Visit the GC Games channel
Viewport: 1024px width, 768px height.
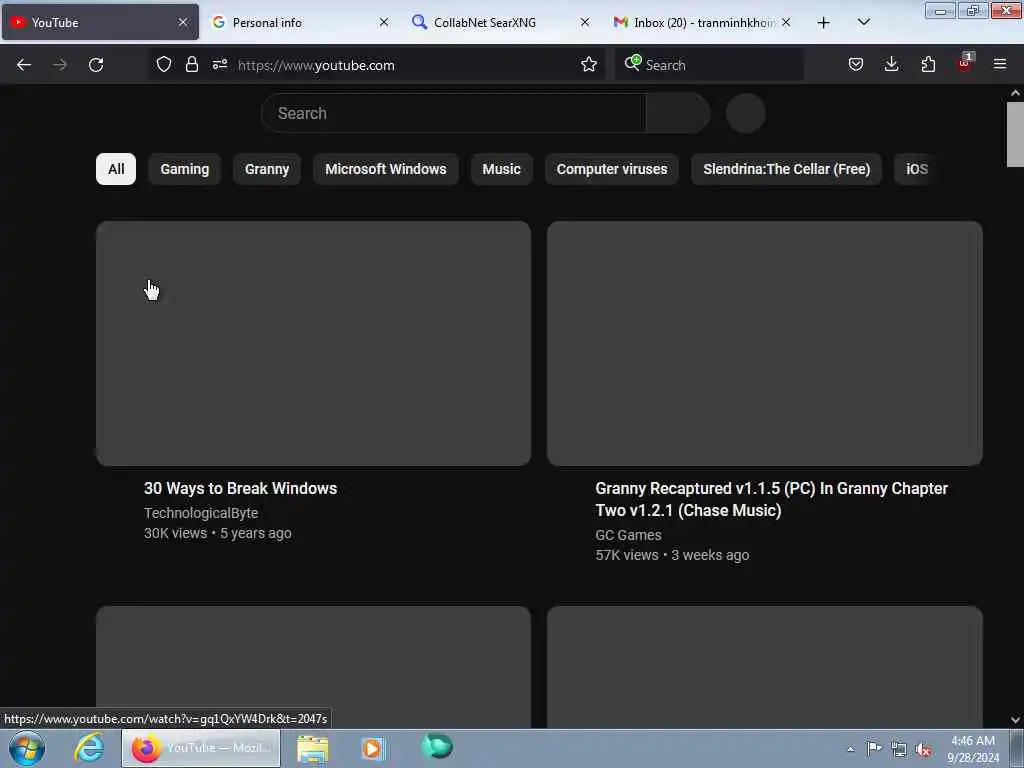(x=628, y=535)
